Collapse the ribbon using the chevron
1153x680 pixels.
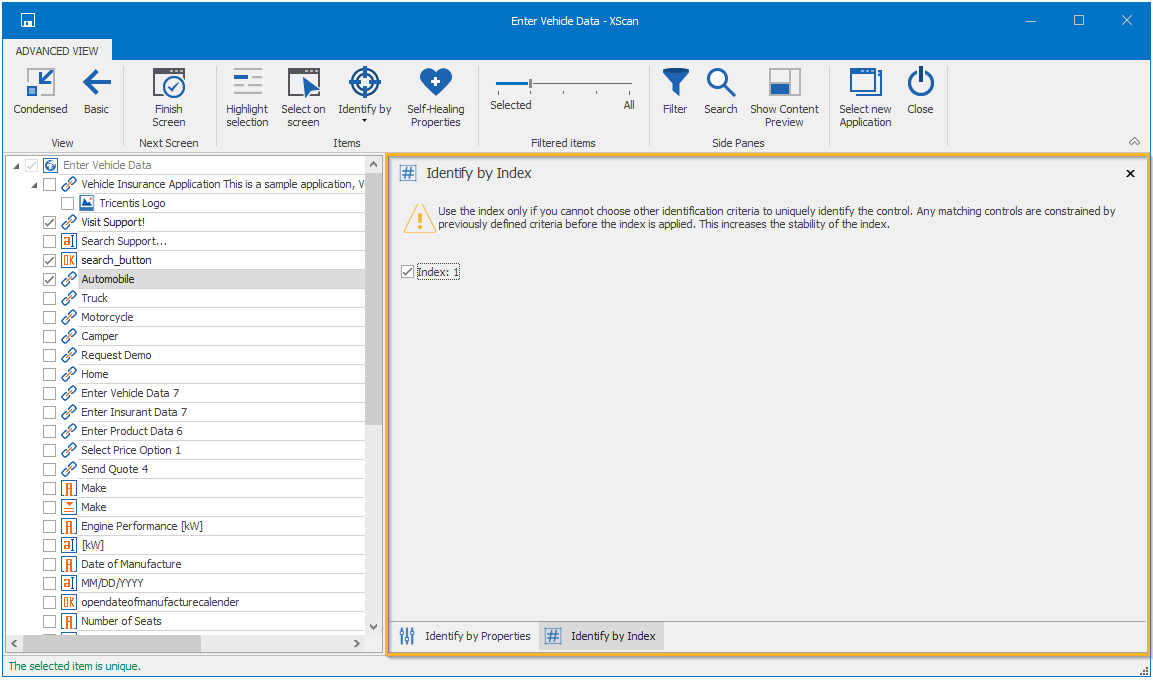click(1134, 142)
